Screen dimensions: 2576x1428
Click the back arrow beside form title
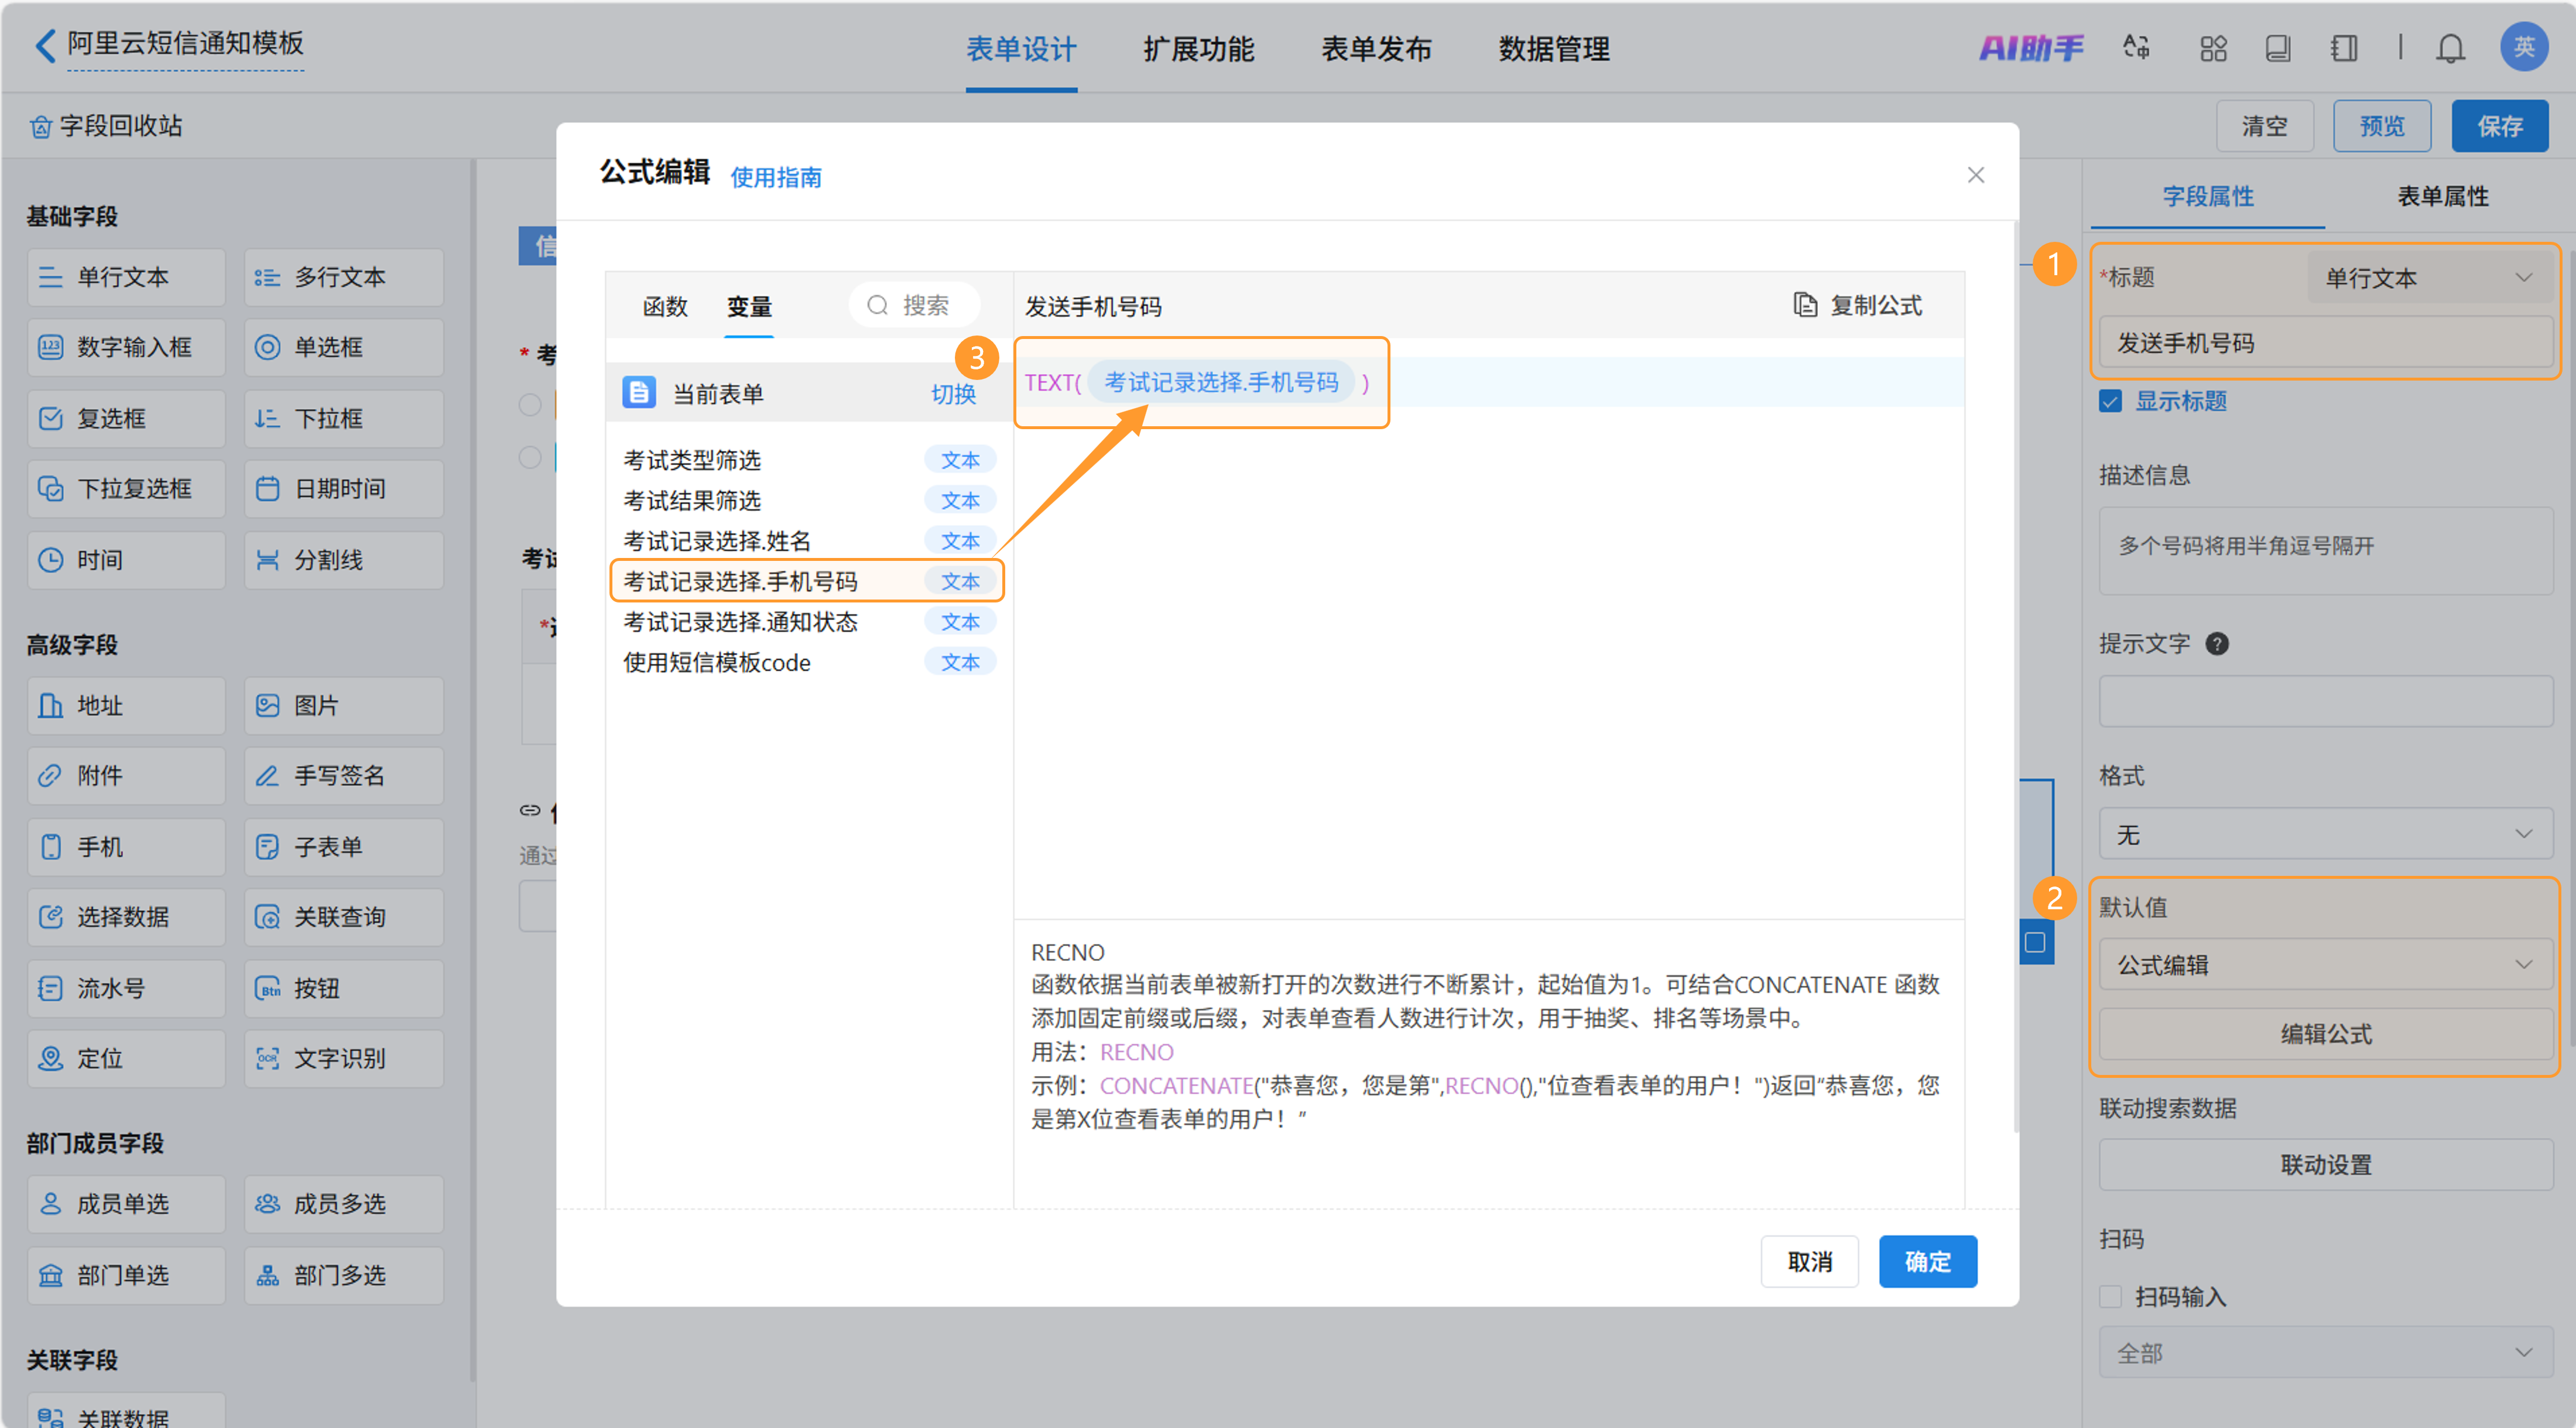(x=45, y=45)
